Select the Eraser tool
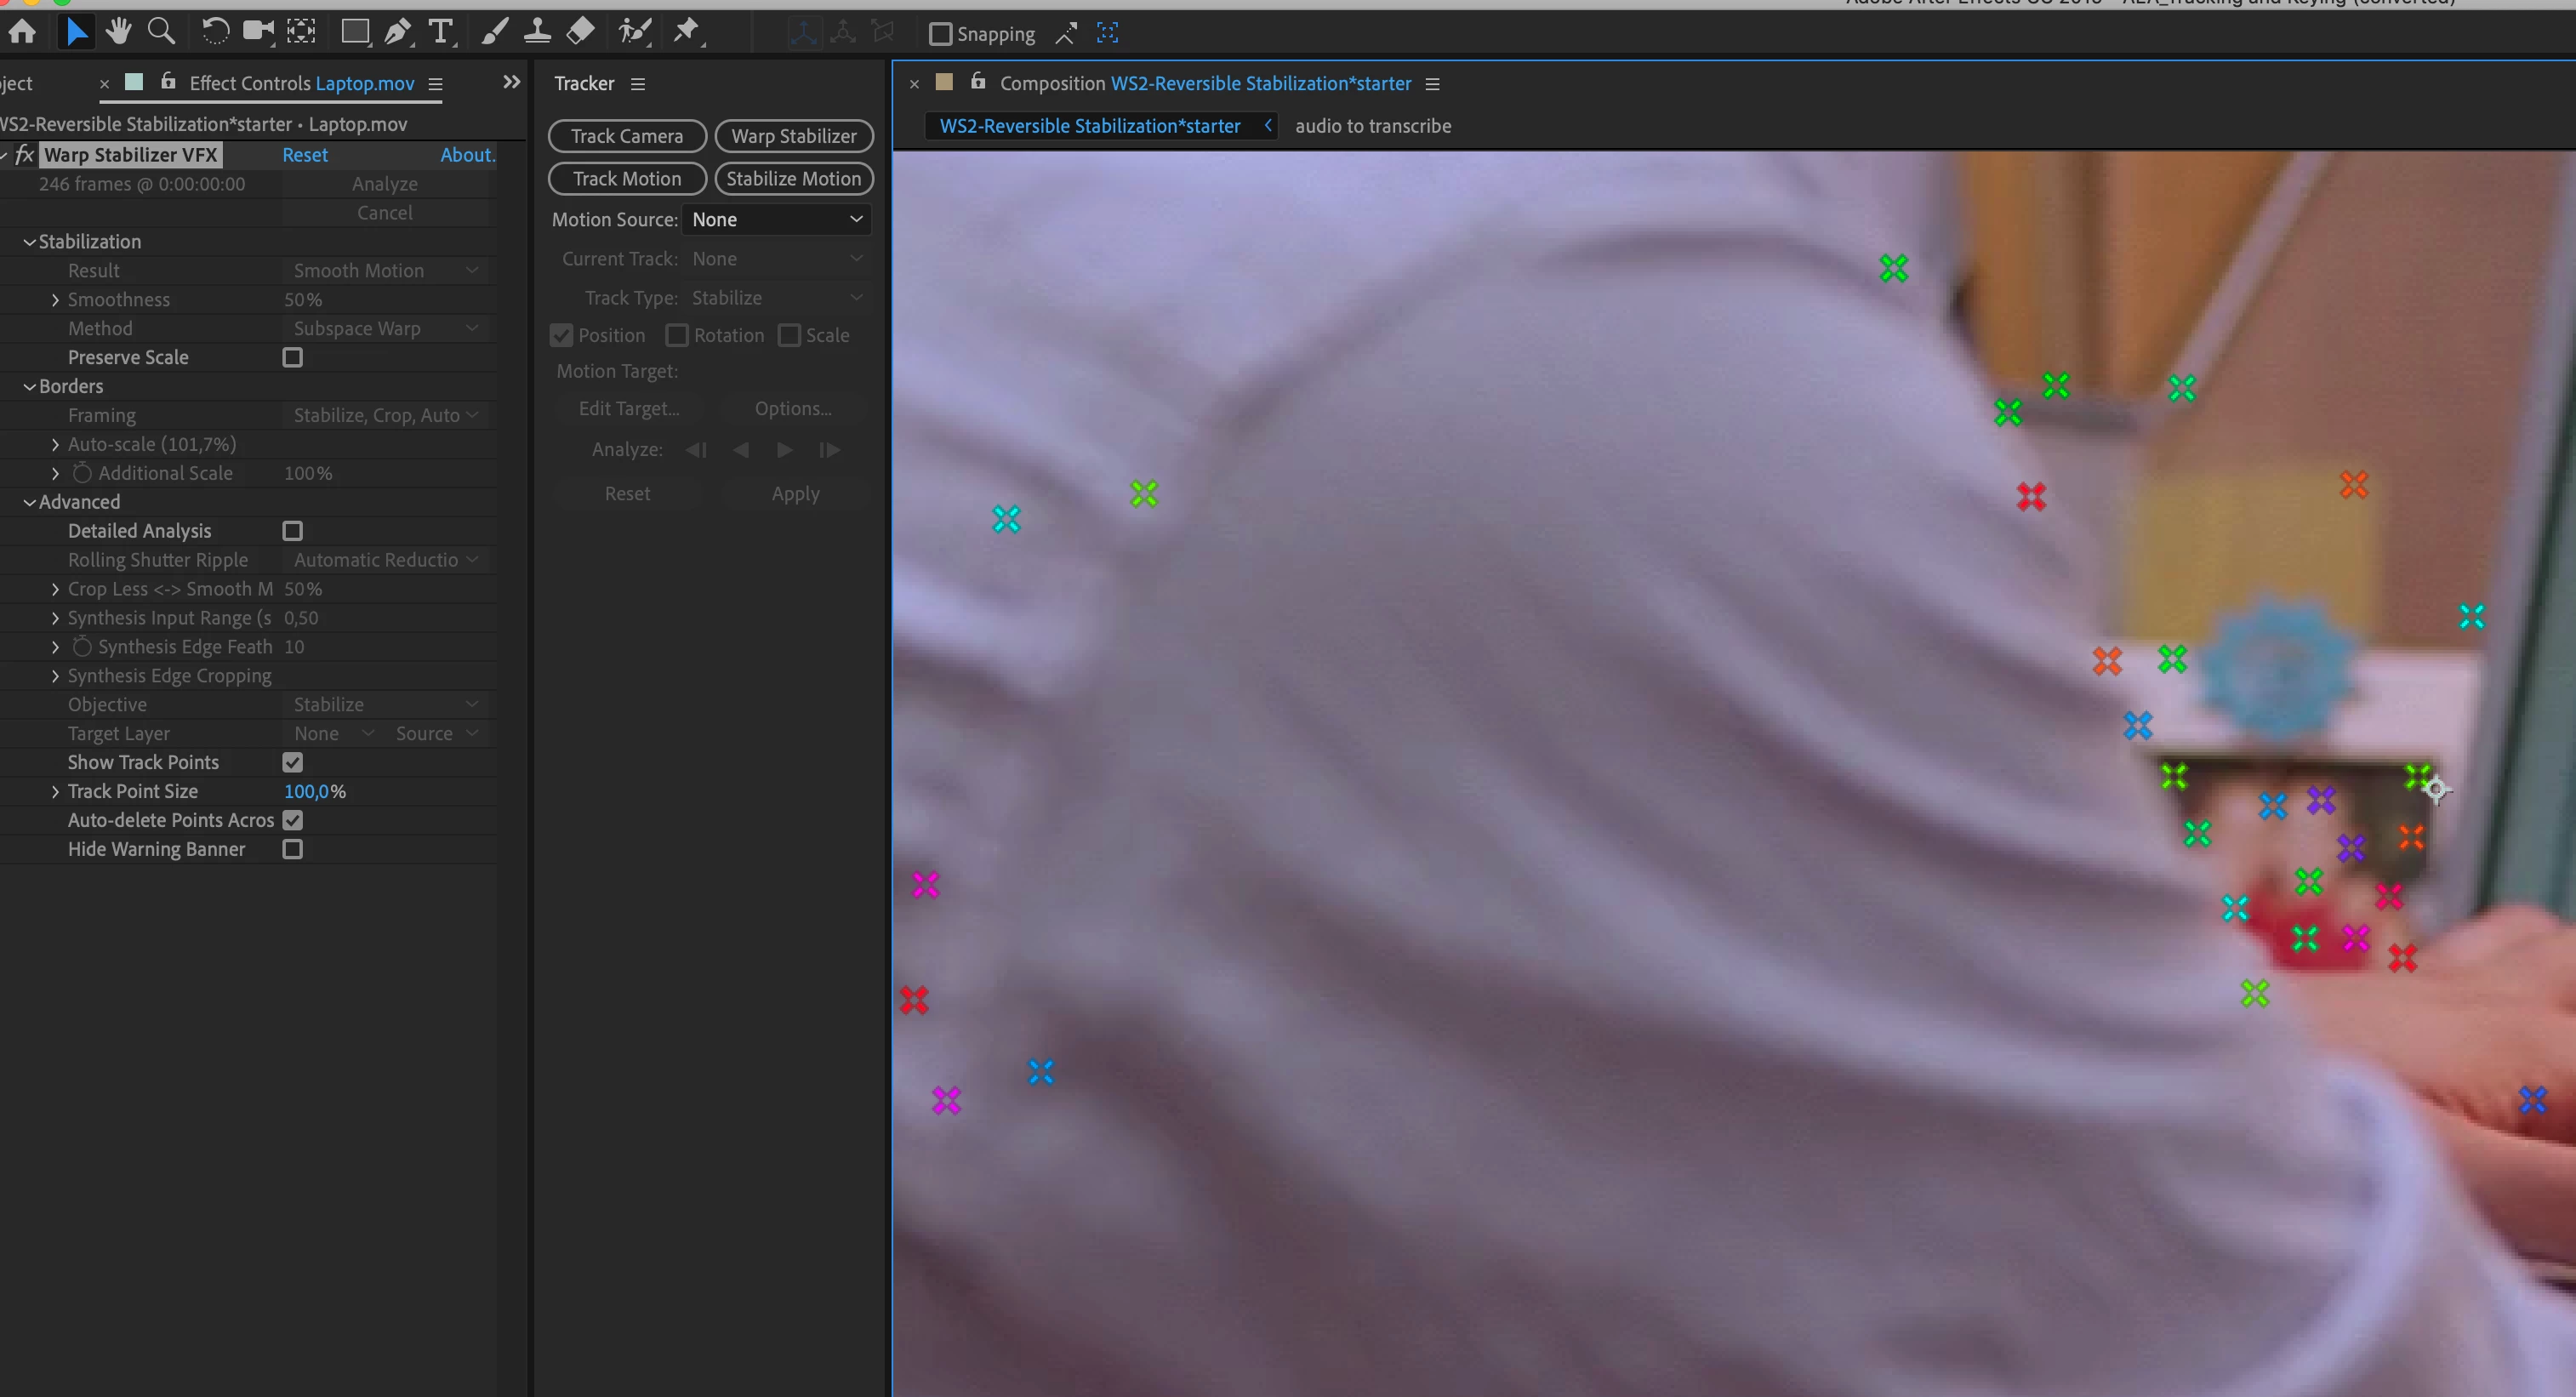This screenshot has height=1397, width=2576. pos(580,32)
